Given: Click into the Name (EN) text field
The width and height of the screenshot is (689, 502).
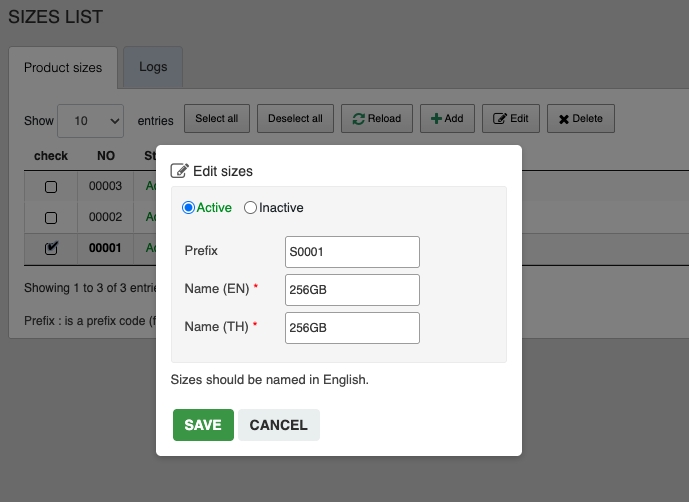Looking at the screenshot, I should tap(352, 289).
